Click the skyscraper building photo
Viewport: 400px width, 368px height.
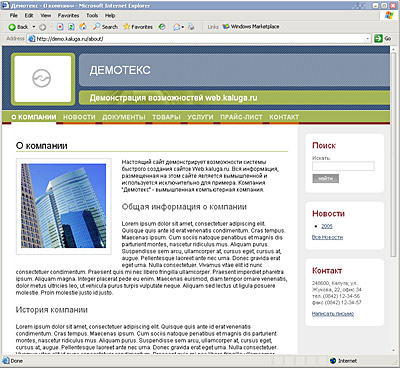click(63, 206)
